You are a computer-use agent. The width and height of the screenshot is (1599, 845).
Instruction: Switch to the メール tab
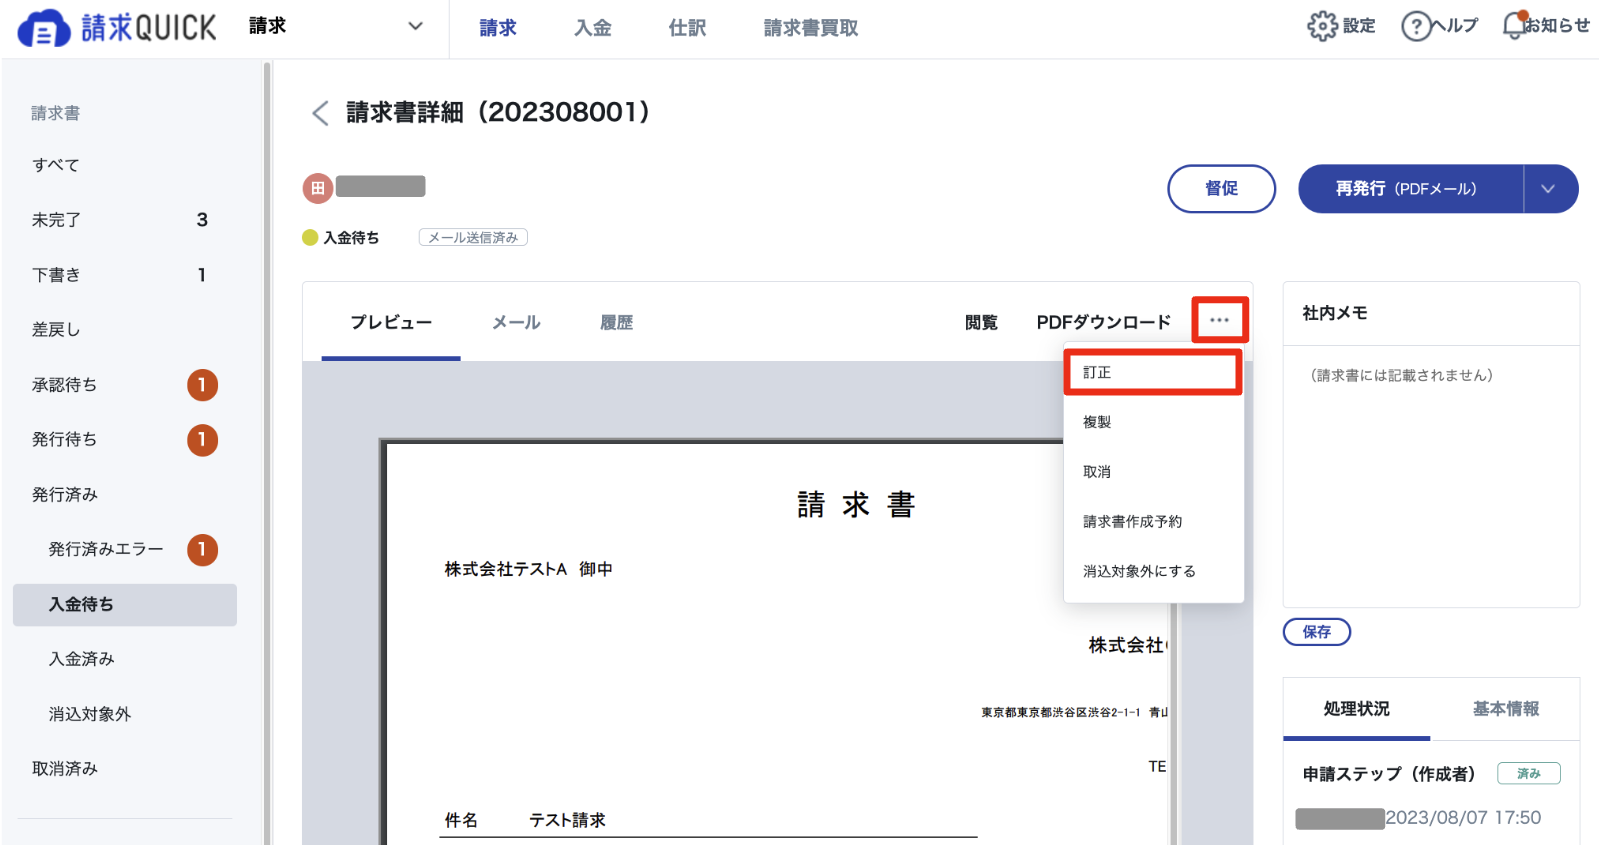tap(516, 322)
